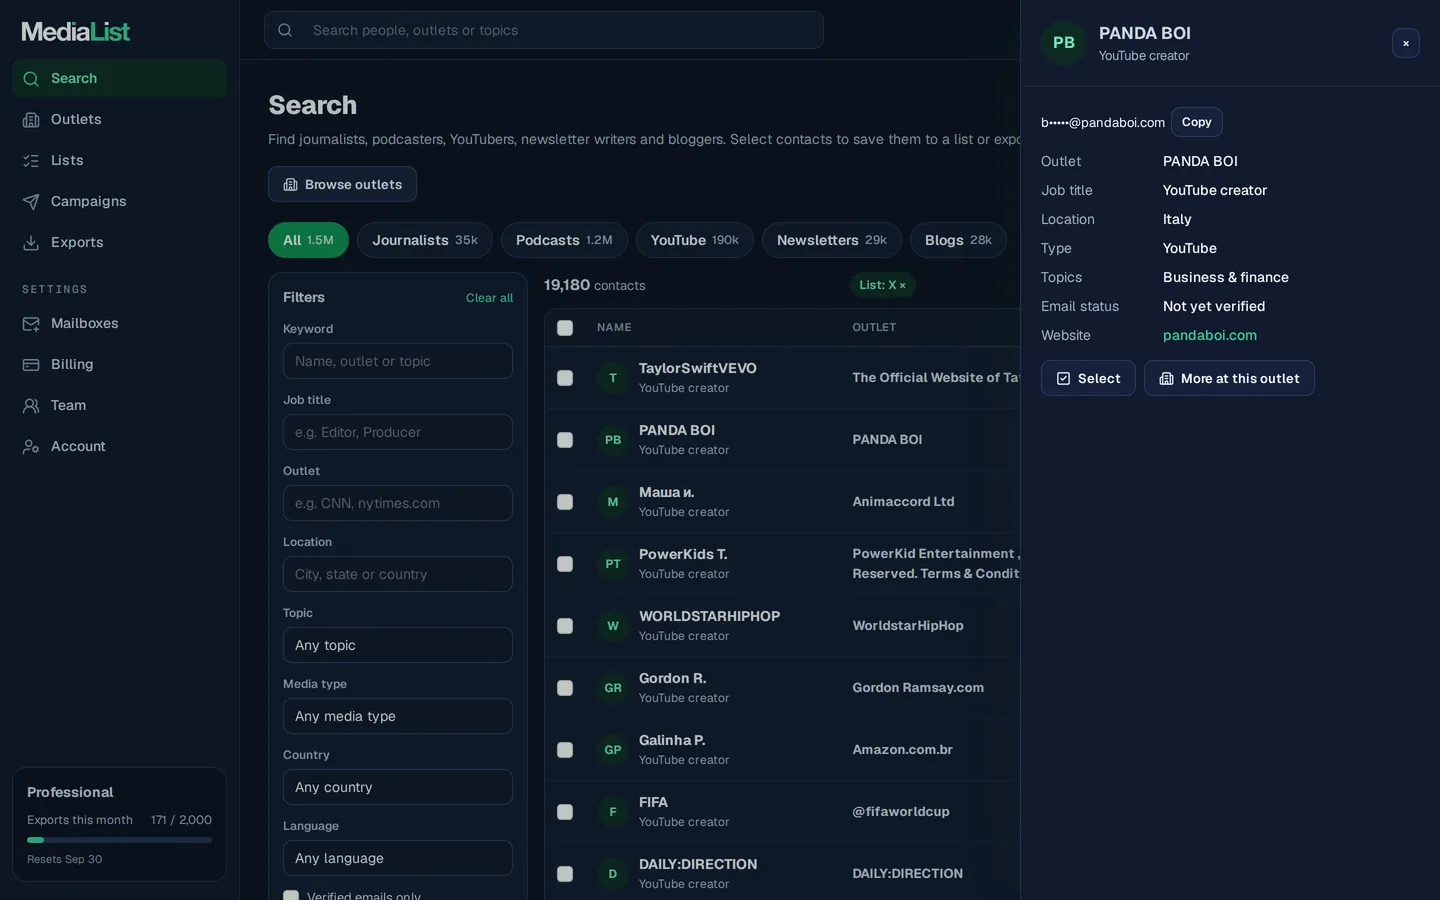Open the Any topic dropdown

(x=398, y=645)
